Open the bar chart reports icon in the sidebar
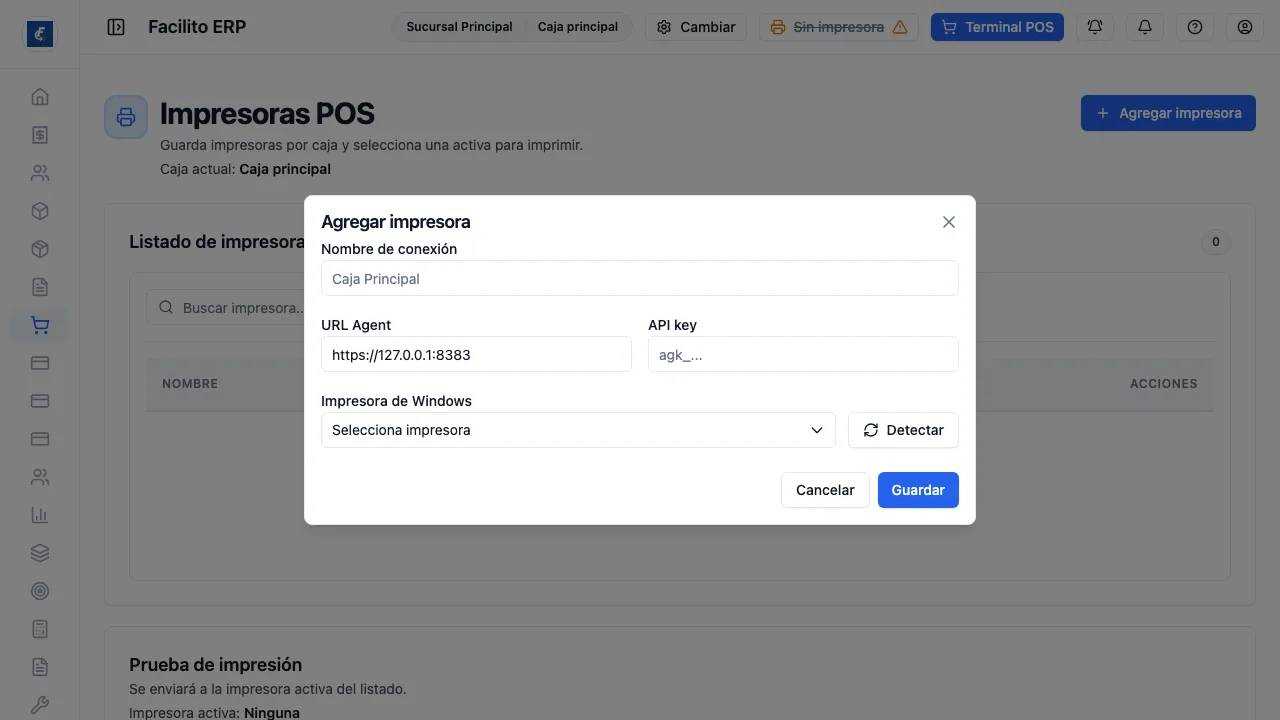 (x=40, y=515)
